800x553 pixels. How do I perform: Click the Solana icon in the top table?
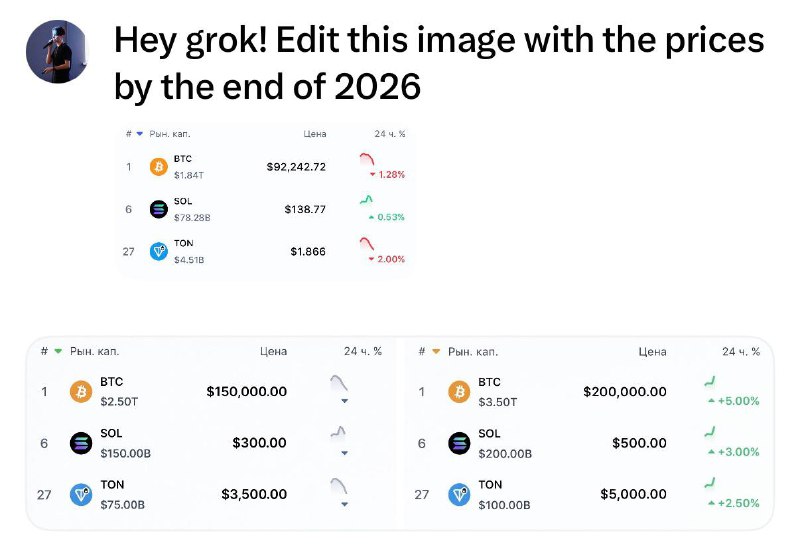click(159, 209)
